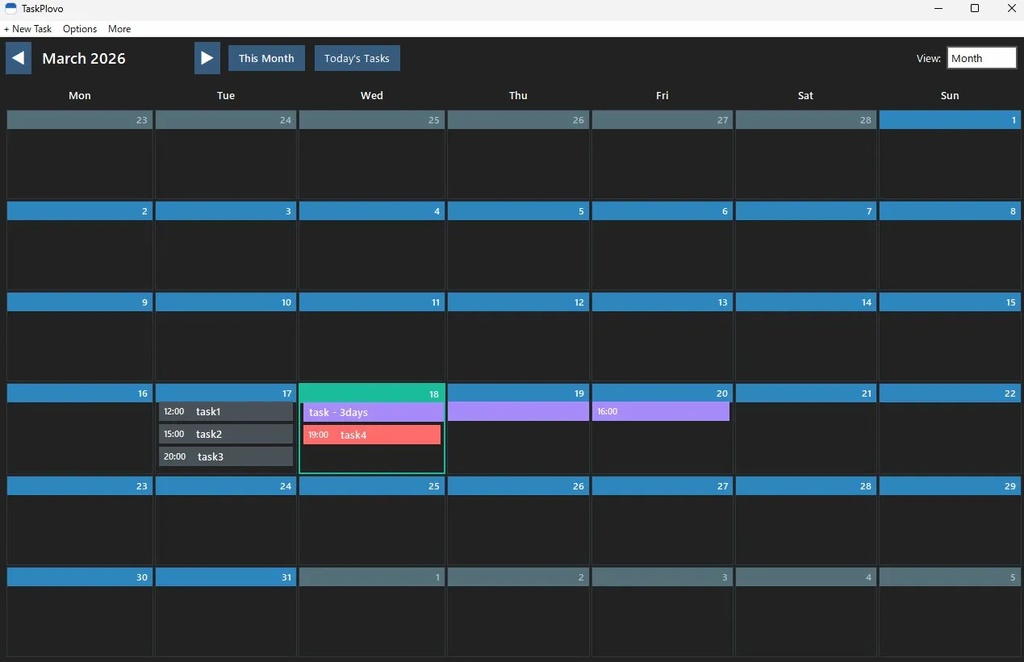Select the March 13 day header

pyautogui.click(x=662, y=302)
